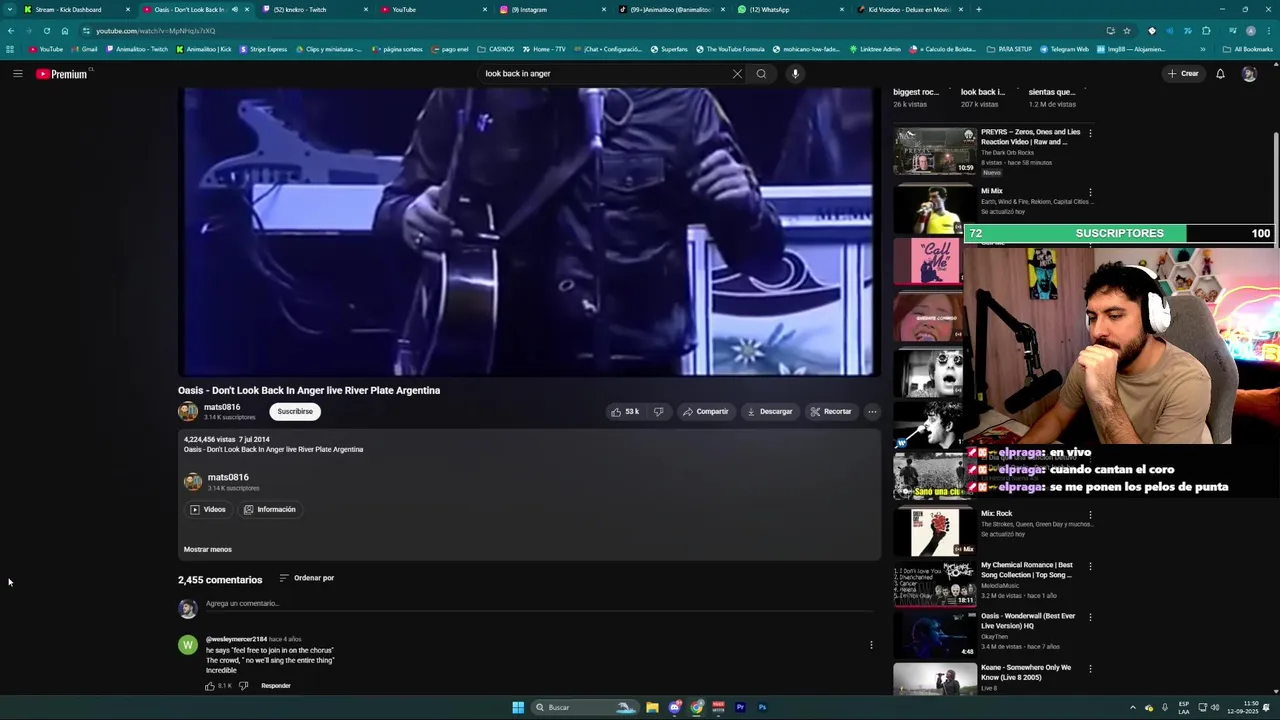Open the mats0816 channel name in description
1280x720 pixels.
click(228, 478)
